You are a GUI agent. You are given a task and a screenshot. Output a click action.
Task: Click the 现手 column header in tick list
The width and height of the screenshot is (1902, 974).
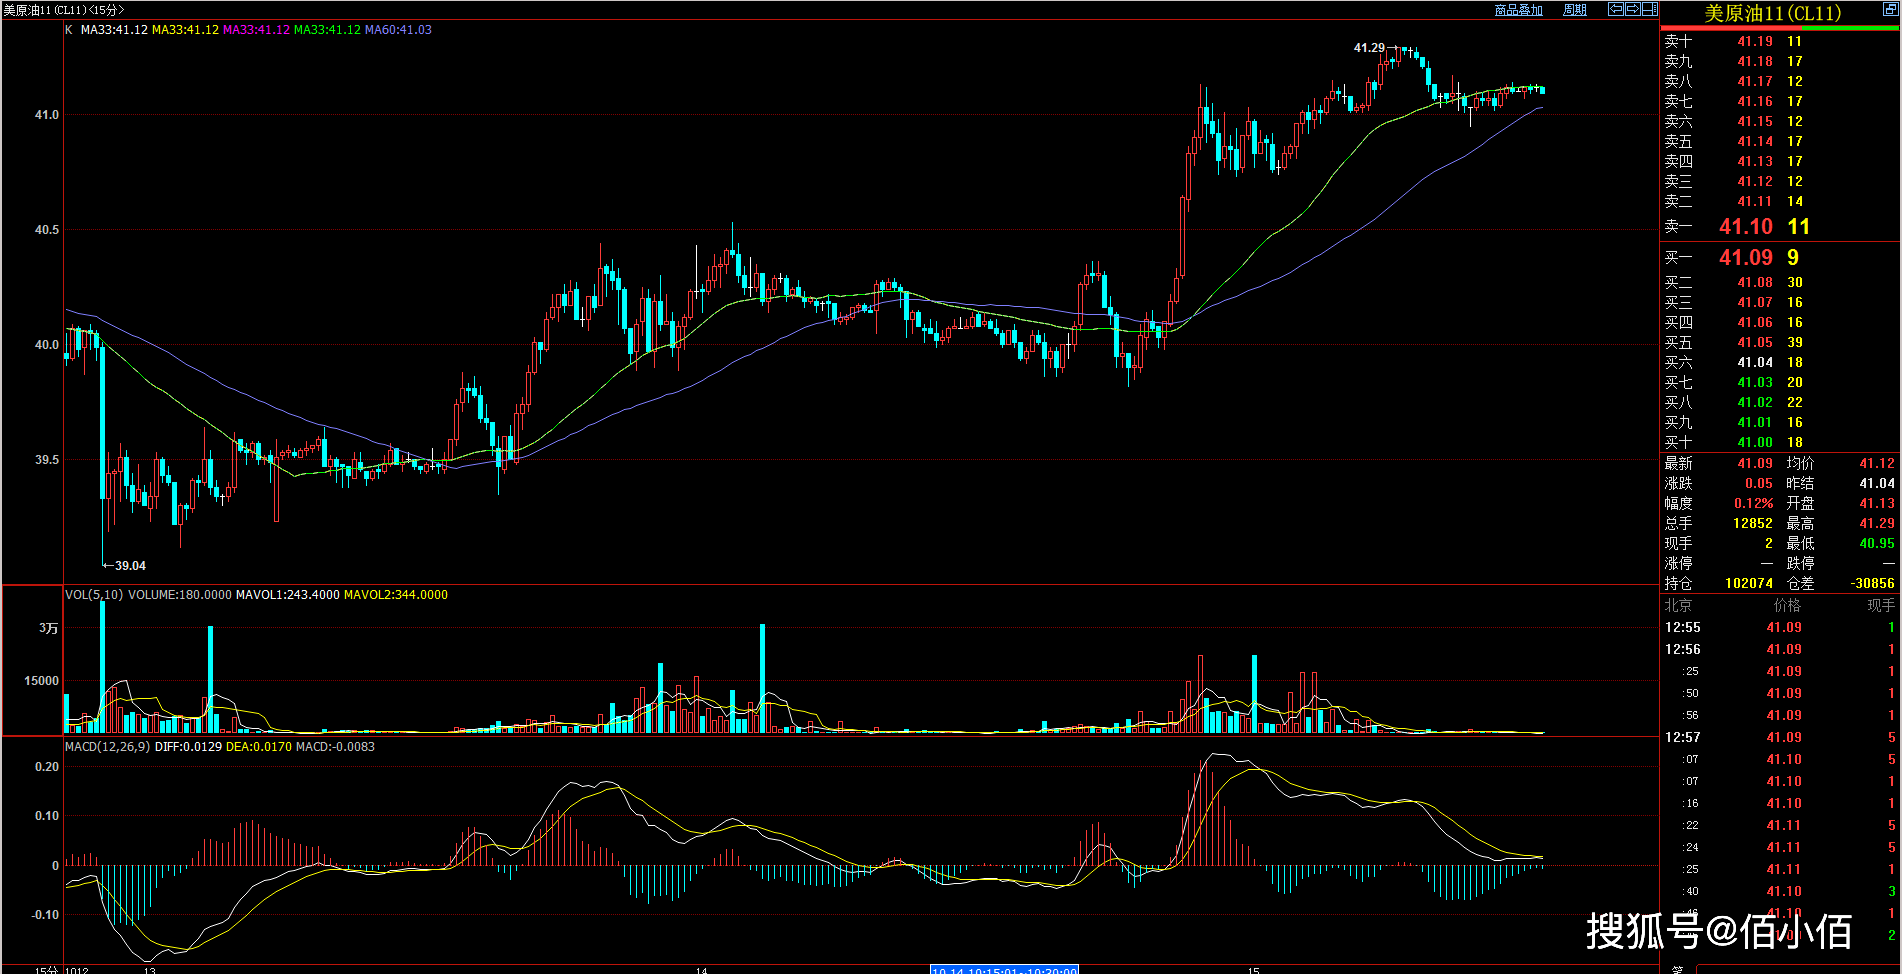point(1881,605)
